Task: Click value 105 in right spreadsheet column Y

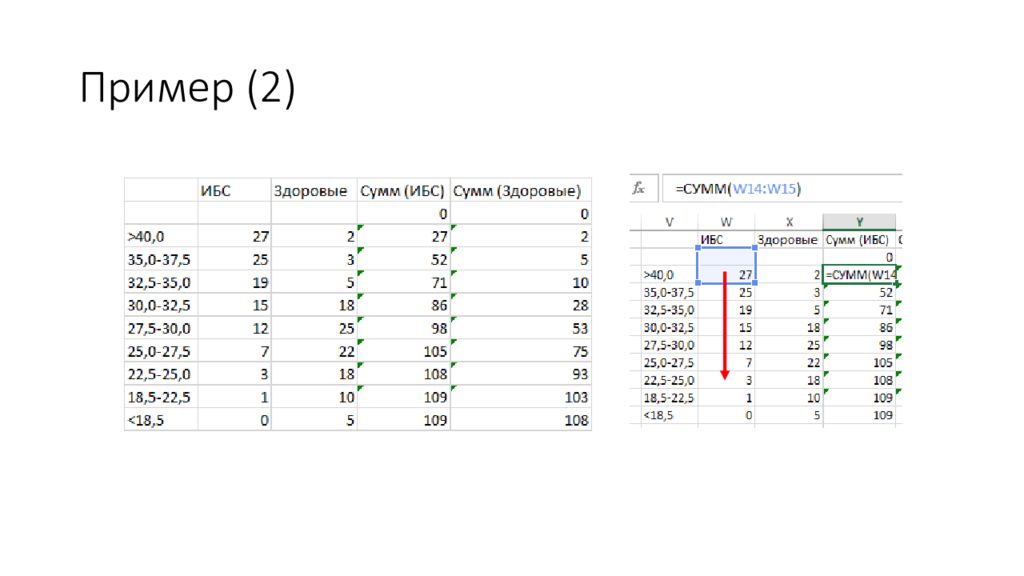Action: (x=880, y=362)
